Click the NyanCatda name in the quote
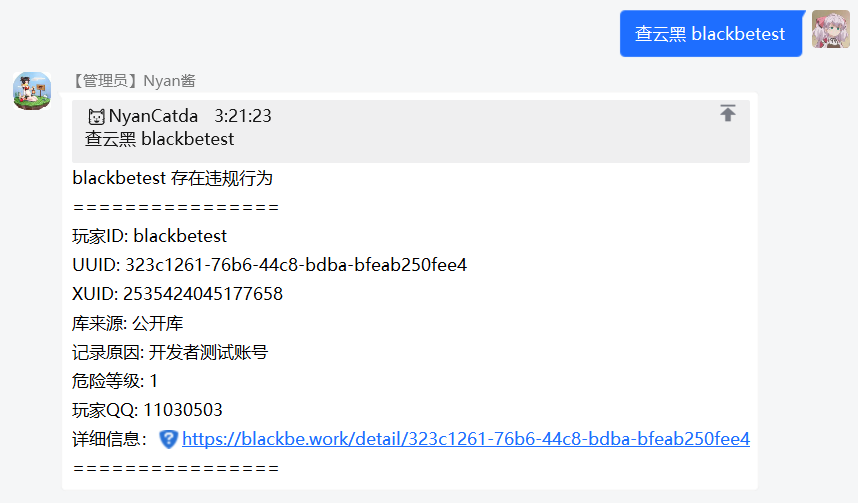Screen dimensions: 858x503 pos(153,116)
